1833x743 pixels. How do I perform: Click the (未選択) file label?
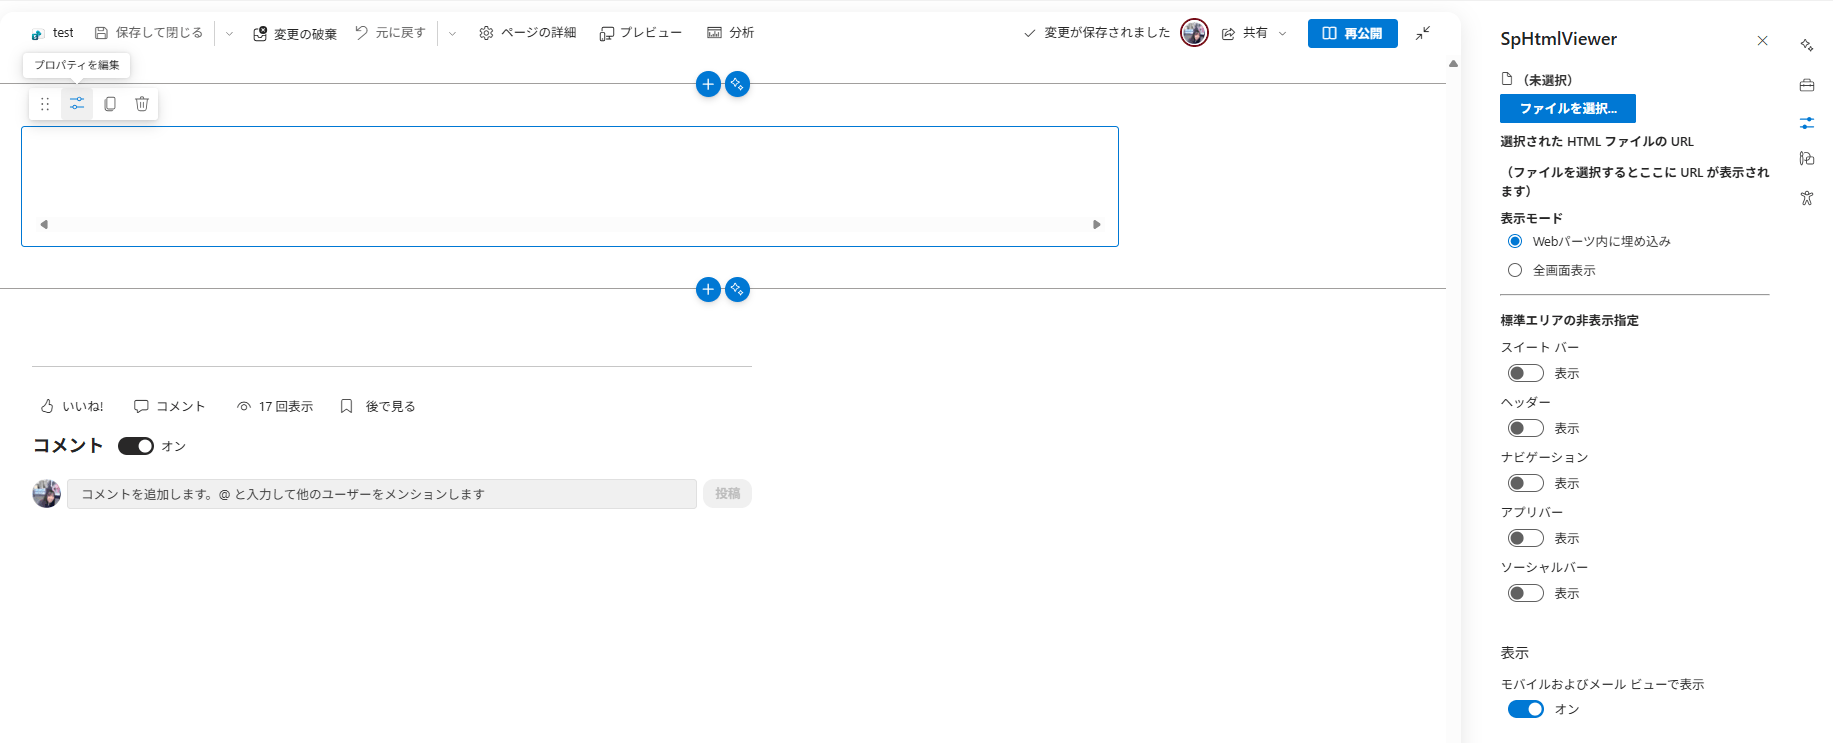click(x=1548, y=80)
